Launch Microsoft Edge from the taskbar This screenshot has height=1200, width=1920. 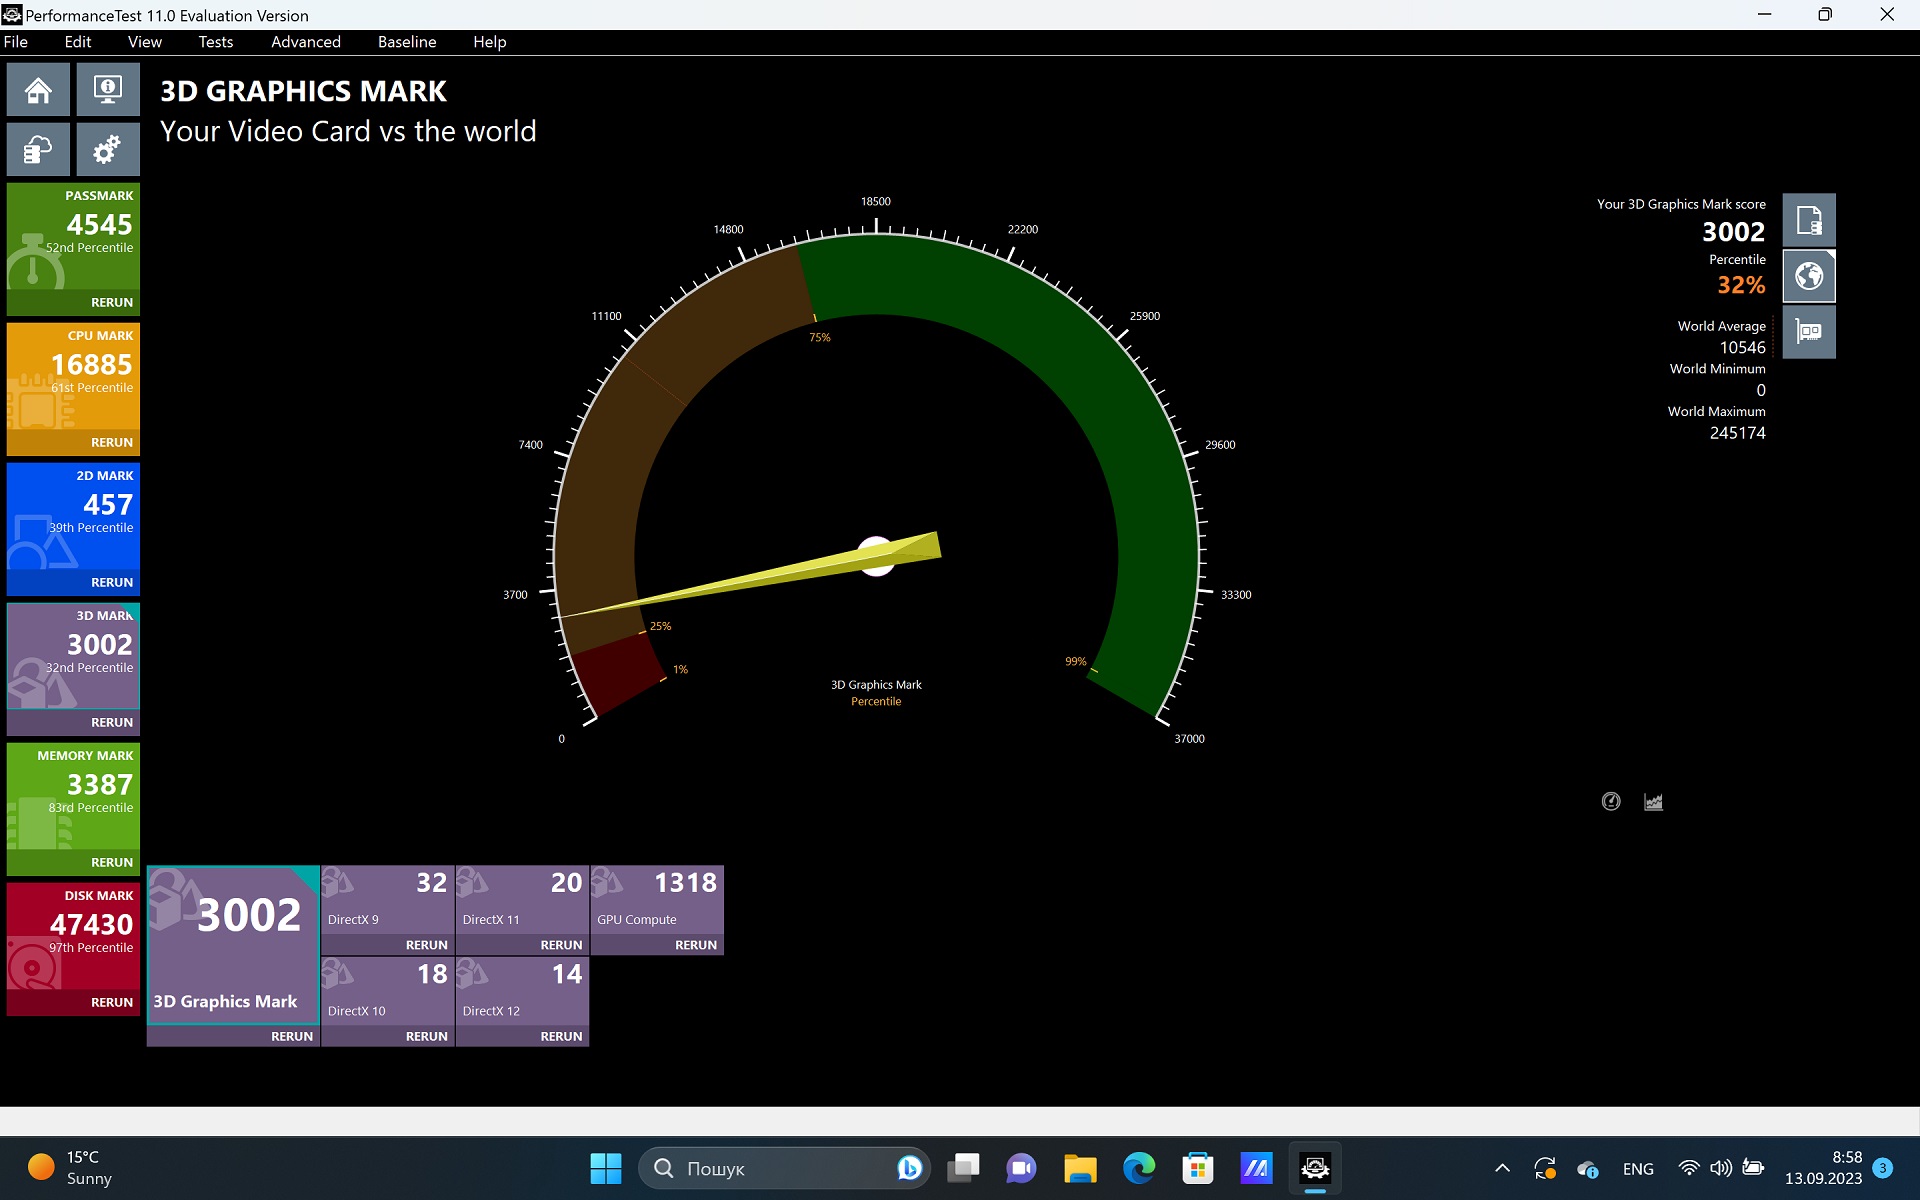click(x=1139, y=1168)
